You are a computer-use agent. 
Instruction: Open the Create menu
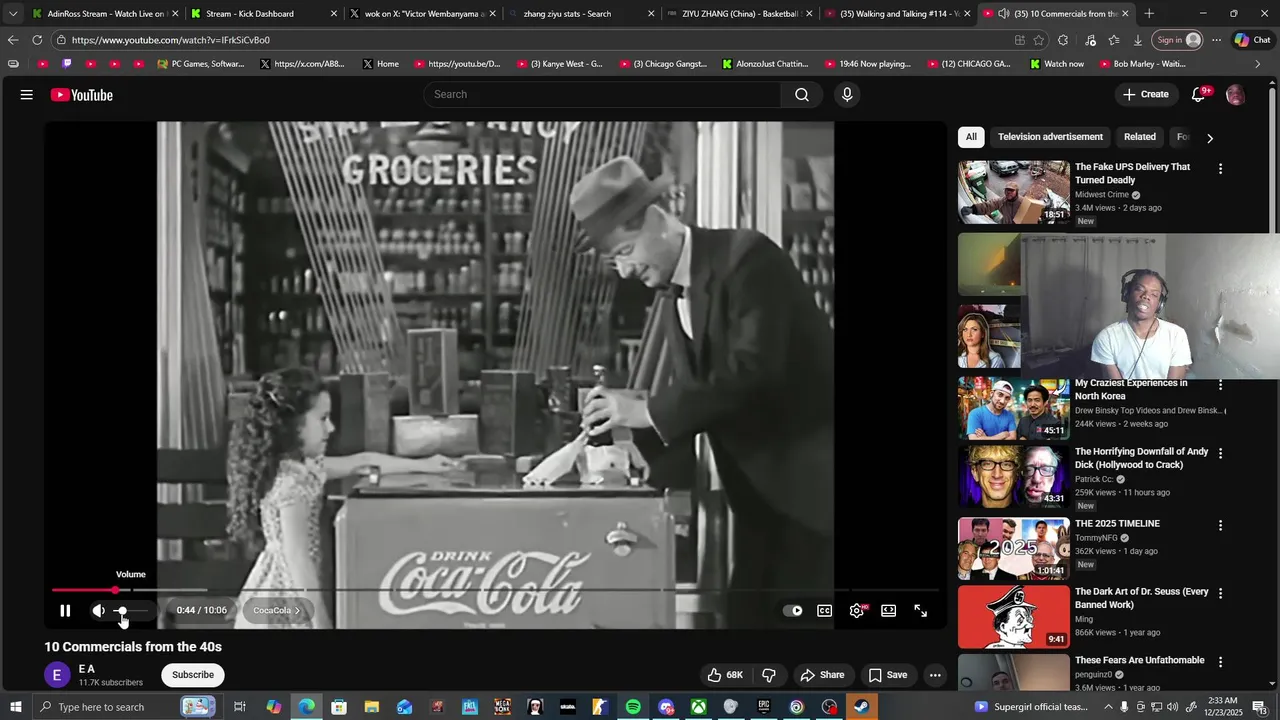(1146, 94)
